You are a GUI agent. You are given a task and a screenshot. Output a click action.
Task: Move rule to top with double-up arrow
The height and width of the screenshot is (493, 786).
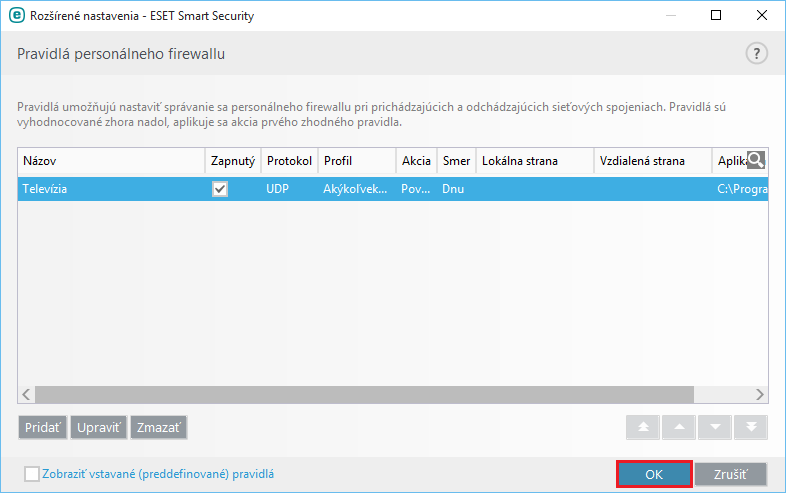point(642,427)
